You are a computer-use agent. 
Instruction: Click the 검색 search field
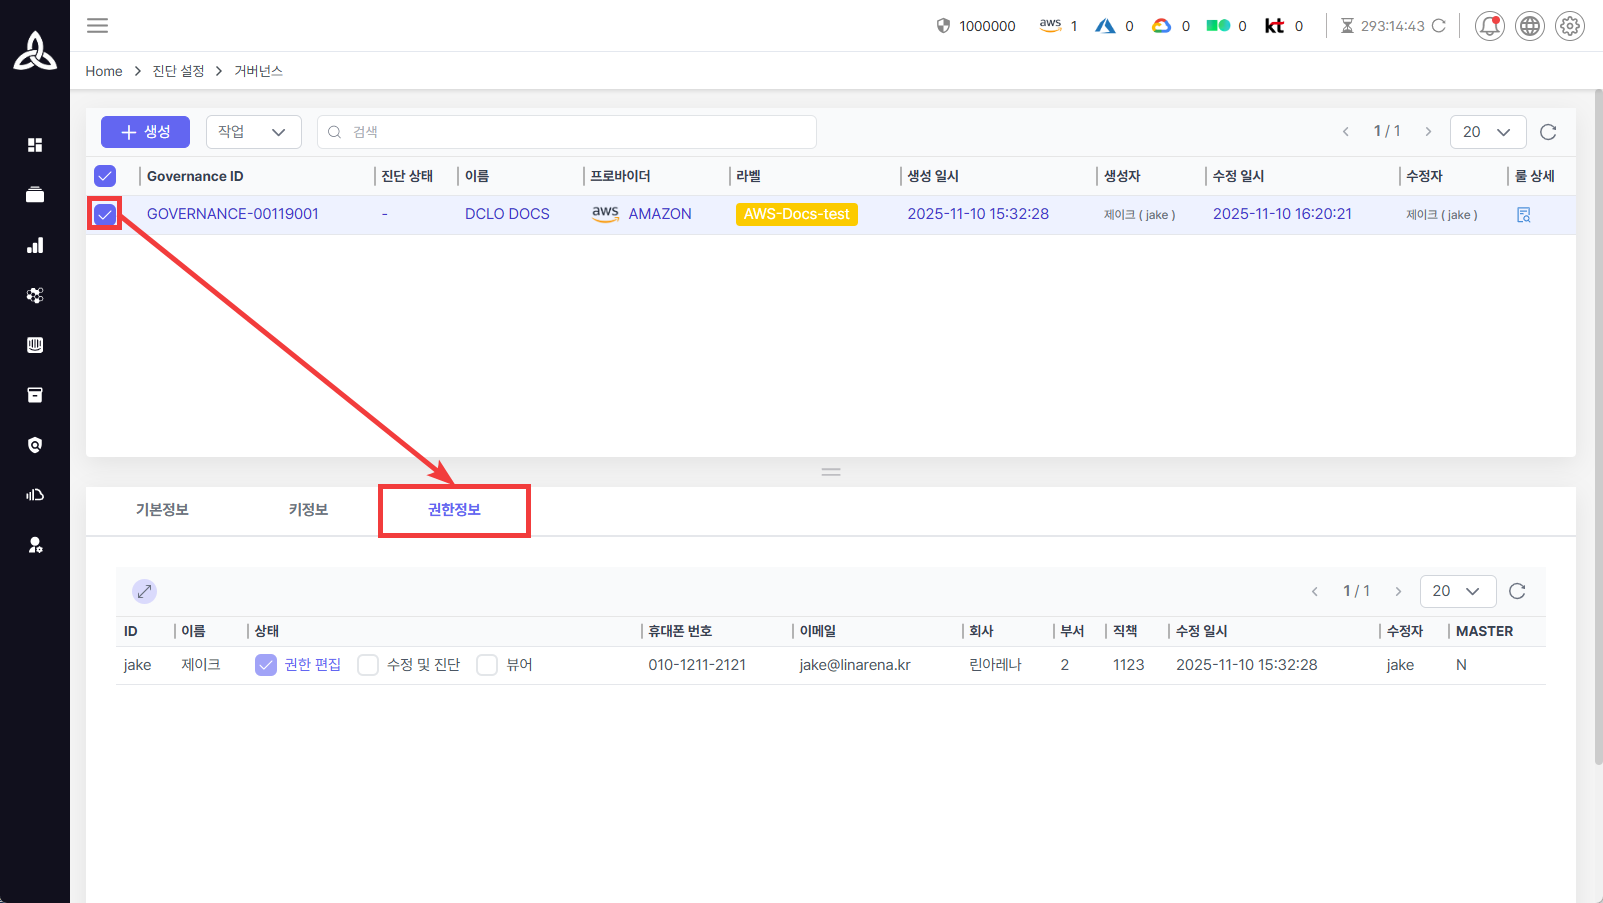[567, 132]
